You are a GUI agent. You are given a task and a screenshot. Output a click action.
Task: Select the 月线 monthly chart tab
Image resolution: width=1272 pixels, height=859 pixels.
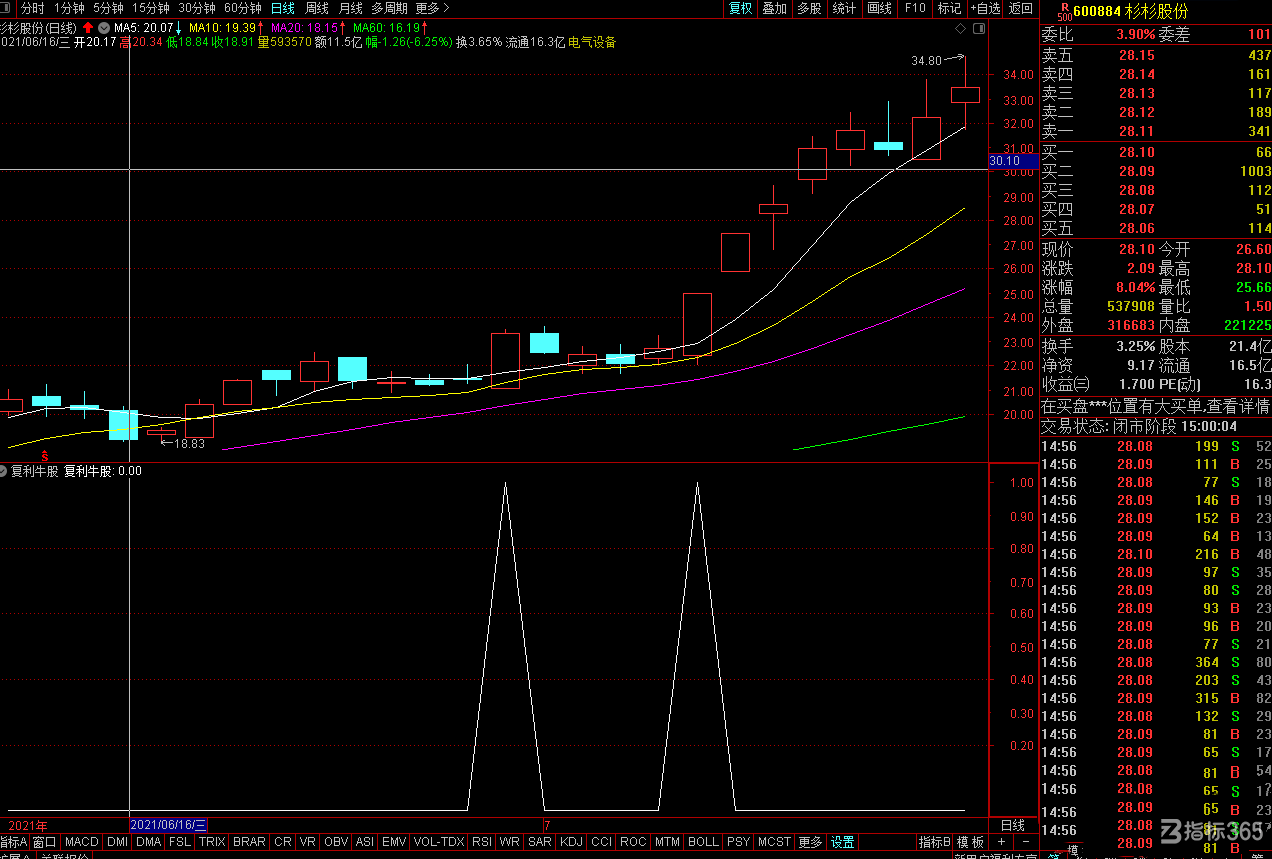(350, 8)
